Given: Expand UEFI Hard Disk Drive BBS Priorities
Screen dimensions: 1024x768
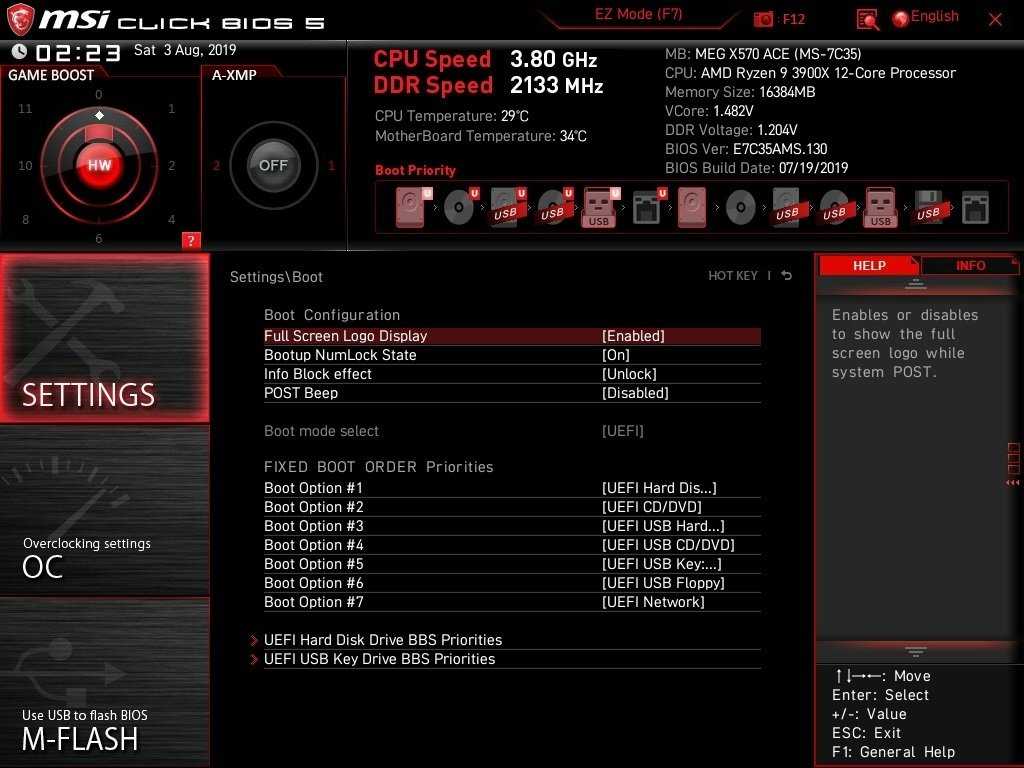Looking at the screenshot, I should pyautogui.click(x=382, y=640).
